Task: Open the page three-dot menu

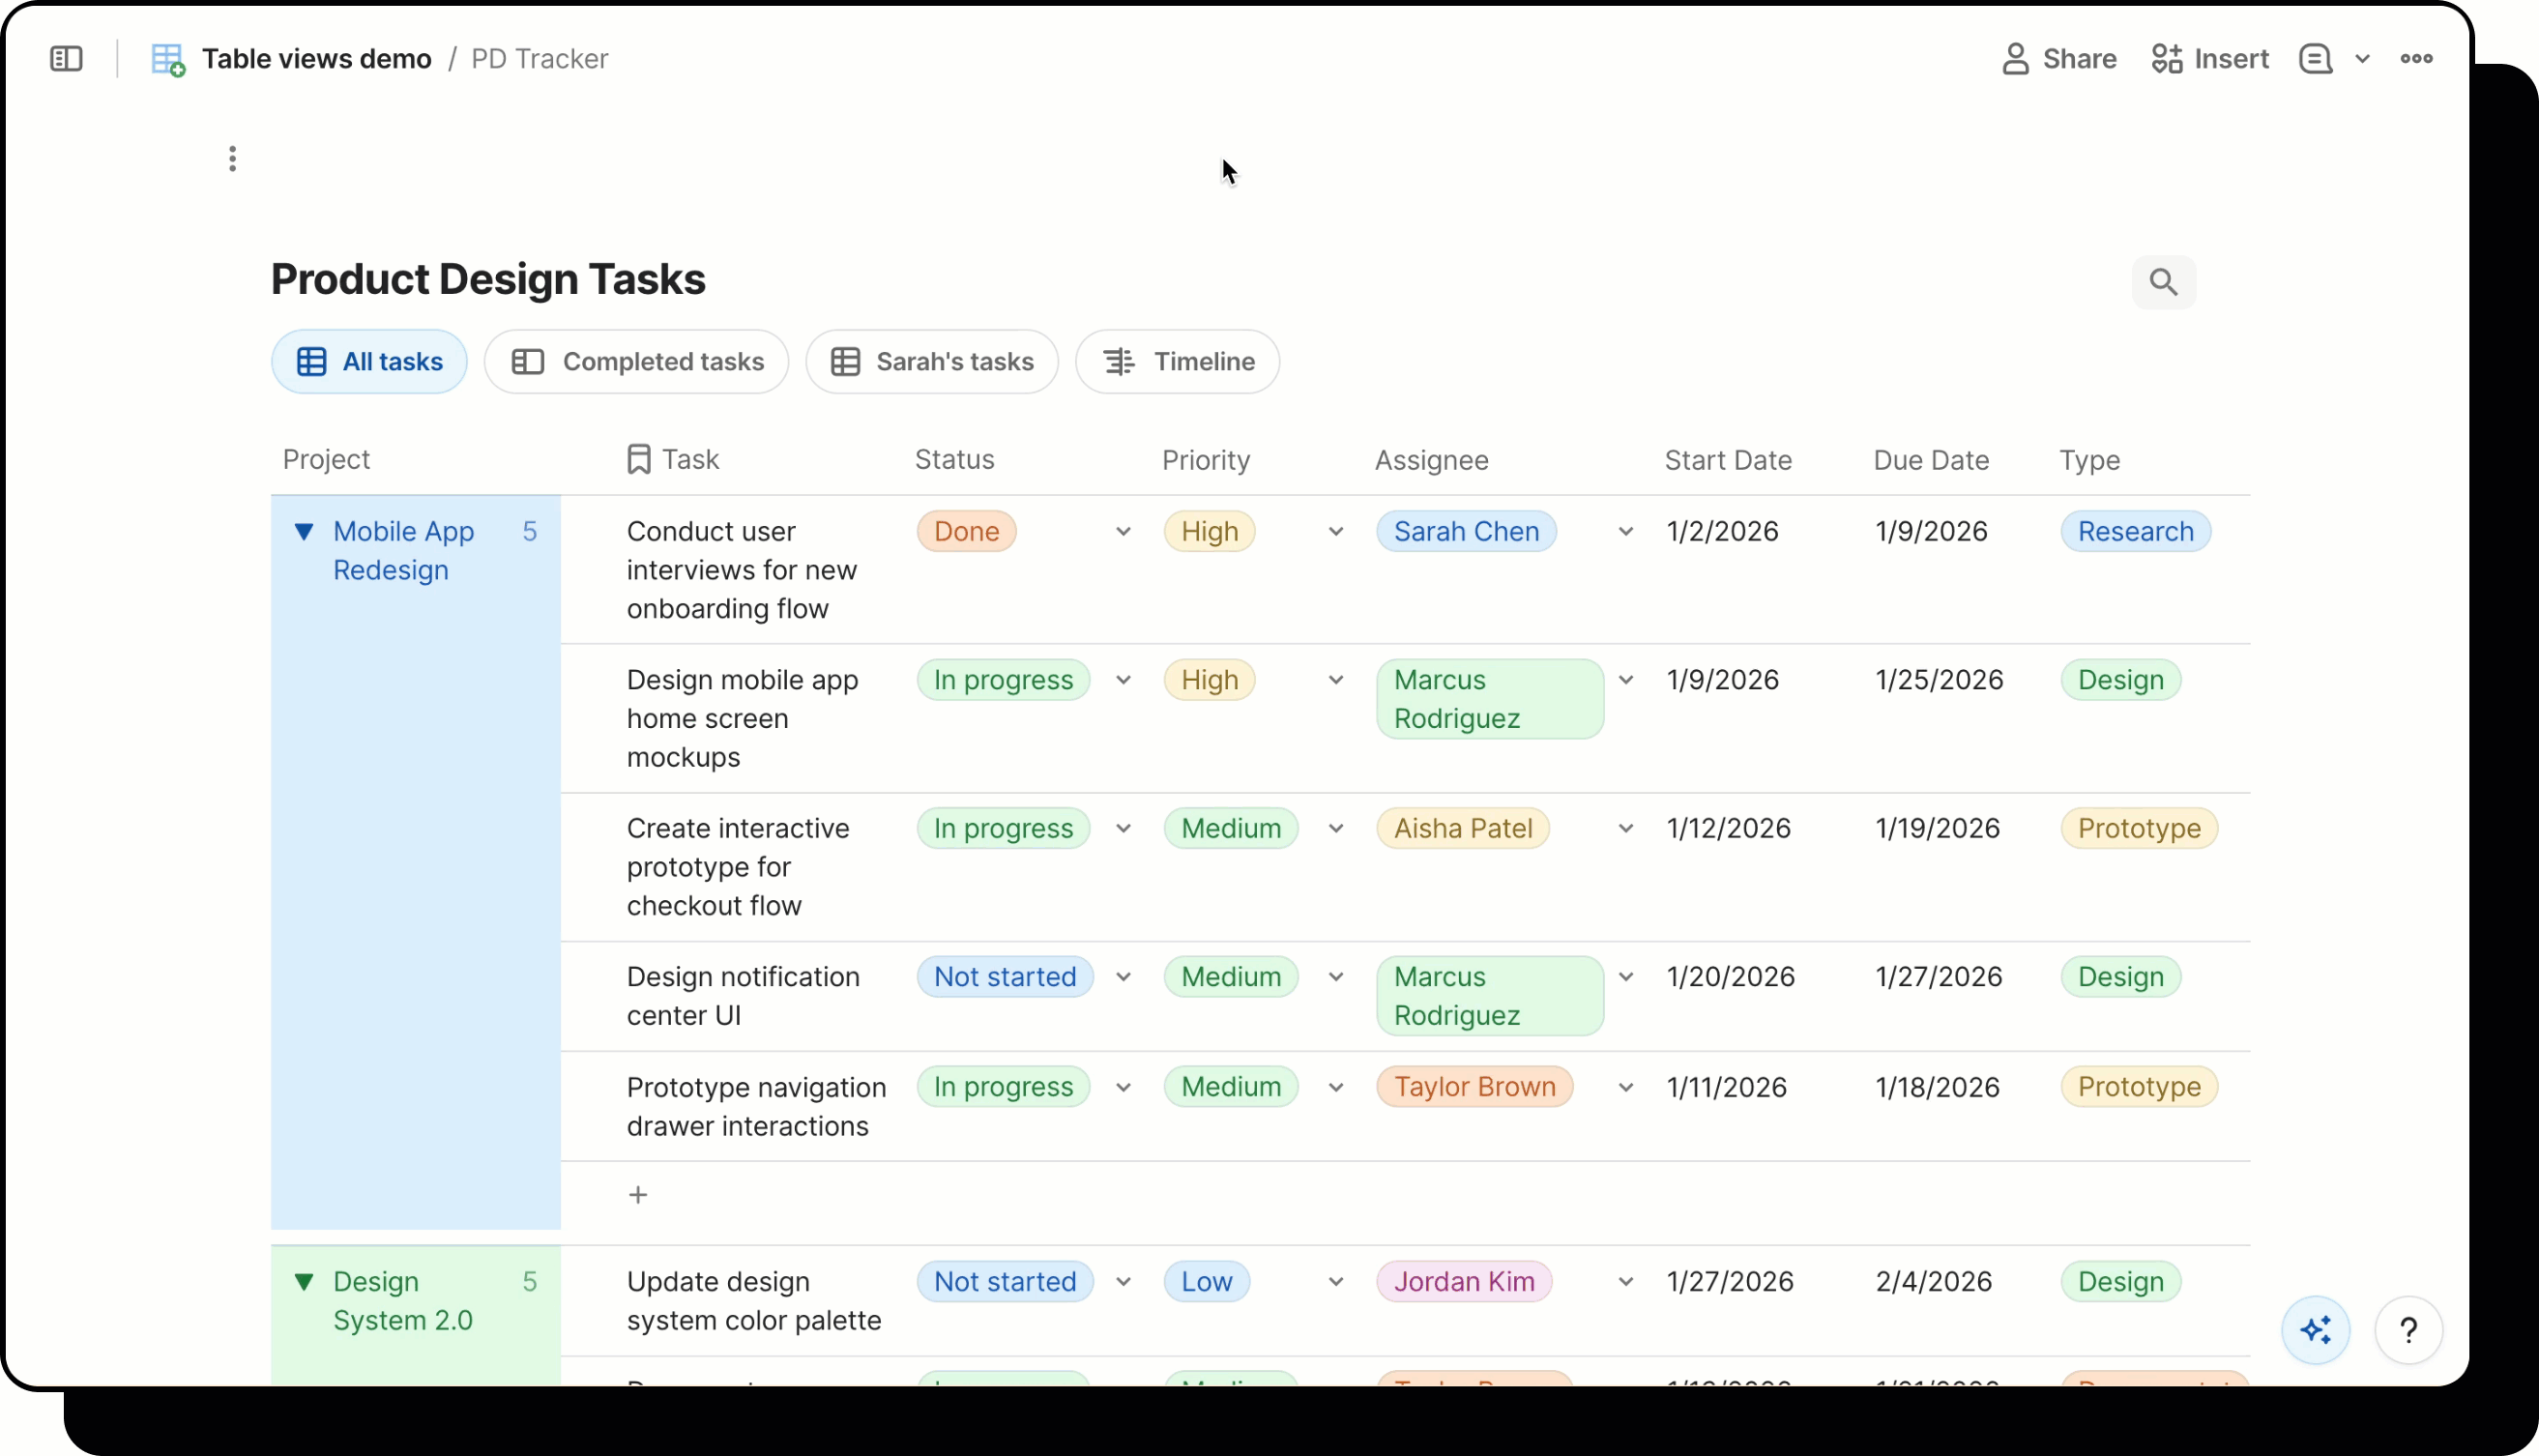Action: pyautogui.click(x=232, y=158)
